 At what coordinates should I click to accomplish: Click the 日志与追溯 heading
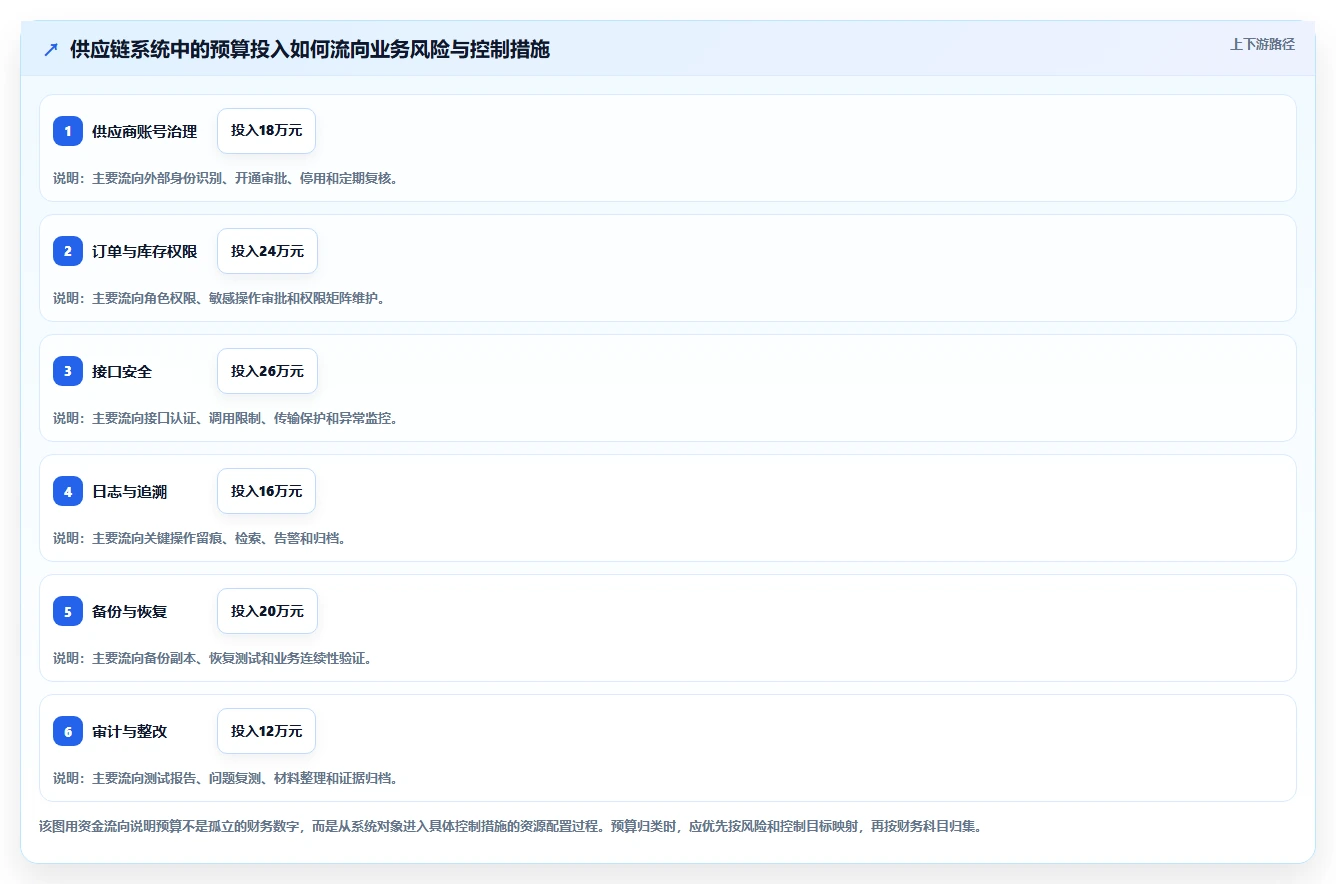(130, 491)
